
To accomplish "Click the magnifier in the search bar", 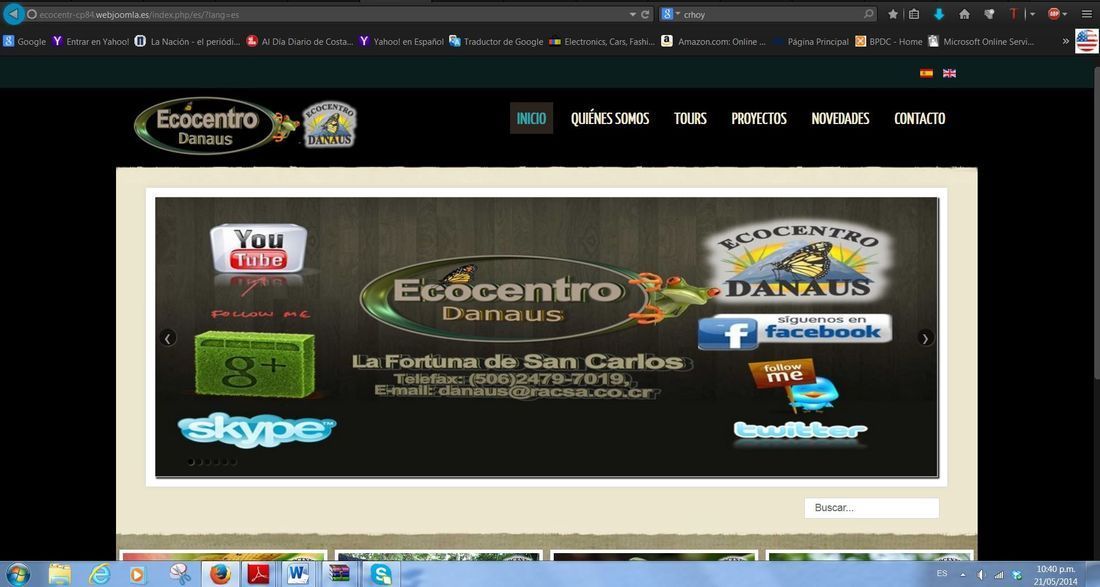I will point(868,14).
